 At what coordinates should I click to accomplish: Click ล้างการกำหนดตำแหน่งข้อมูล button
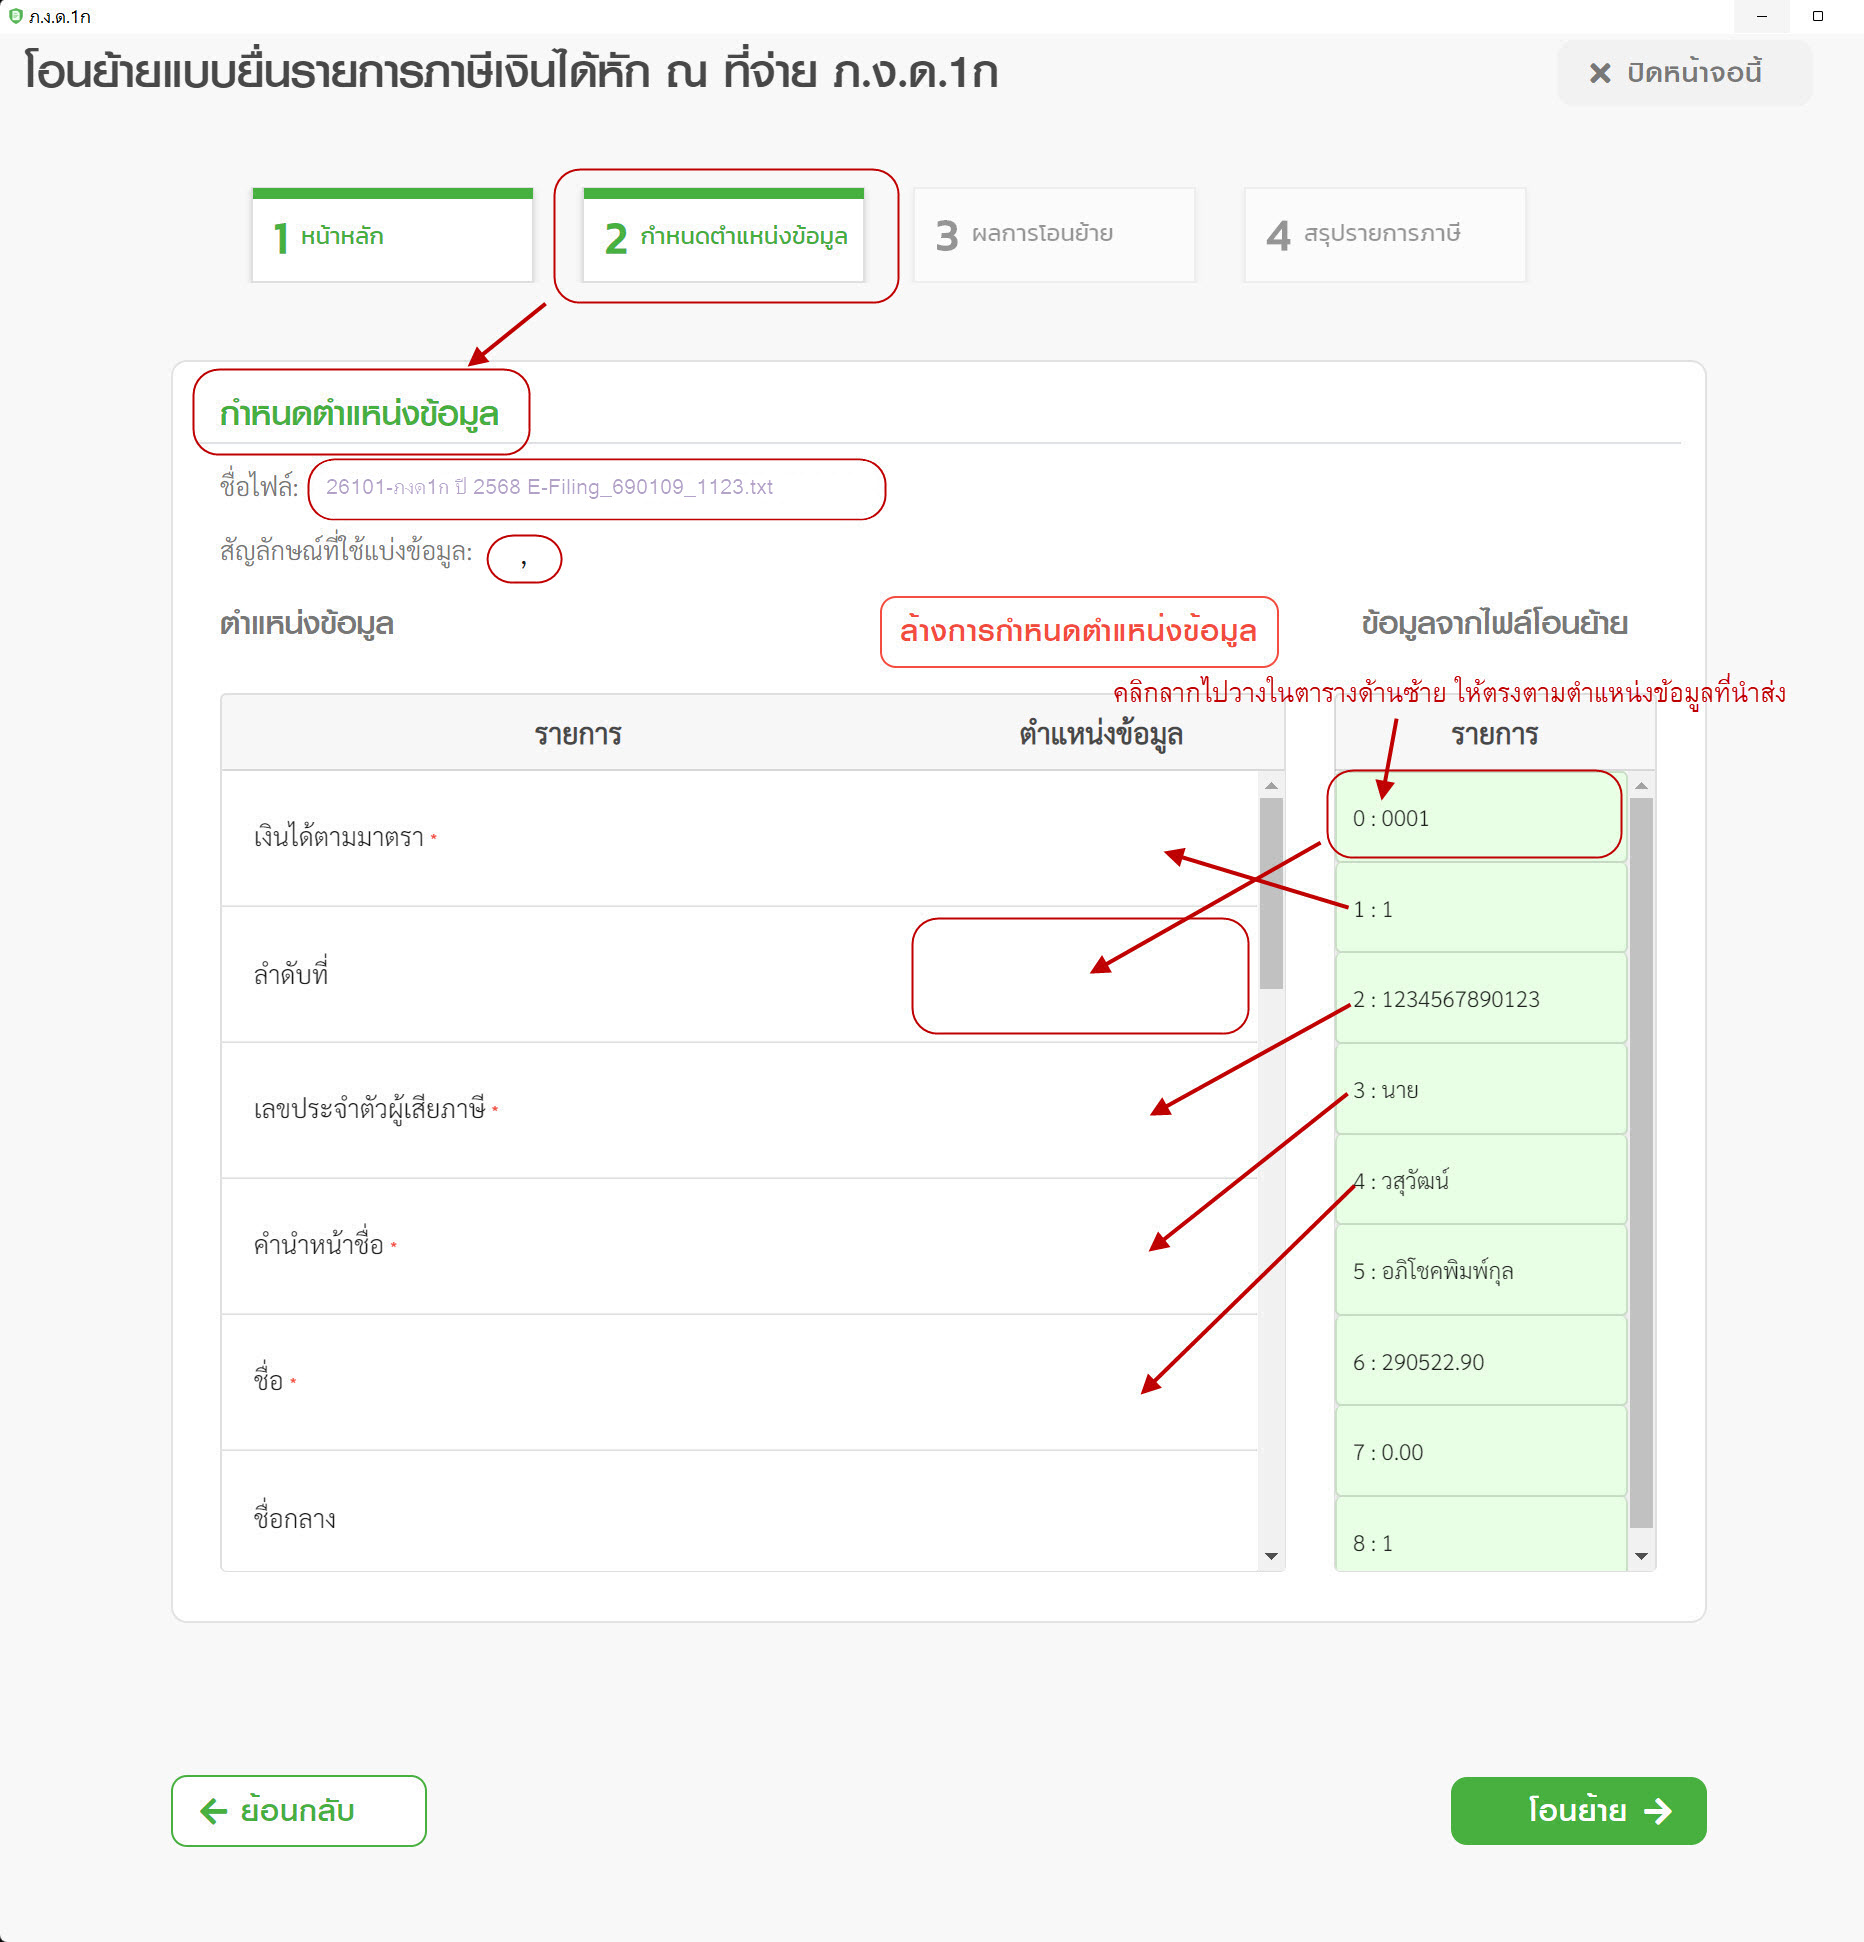tap(1078, 631)
